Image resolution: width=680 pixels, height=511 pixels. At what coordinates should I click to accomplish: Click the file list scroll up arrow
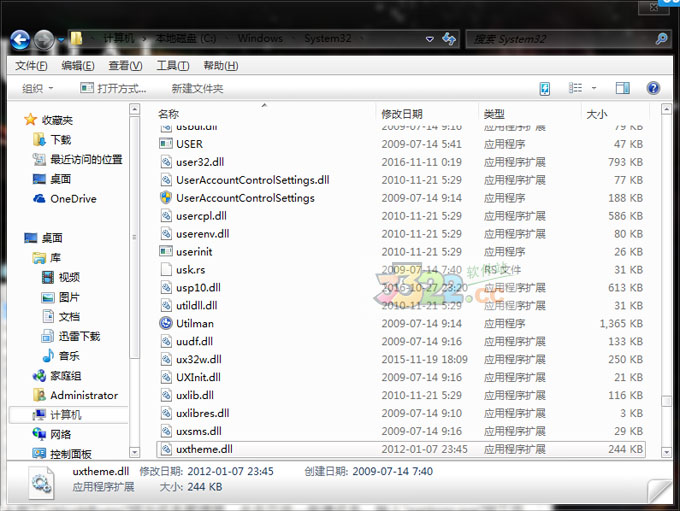(667, 109)
